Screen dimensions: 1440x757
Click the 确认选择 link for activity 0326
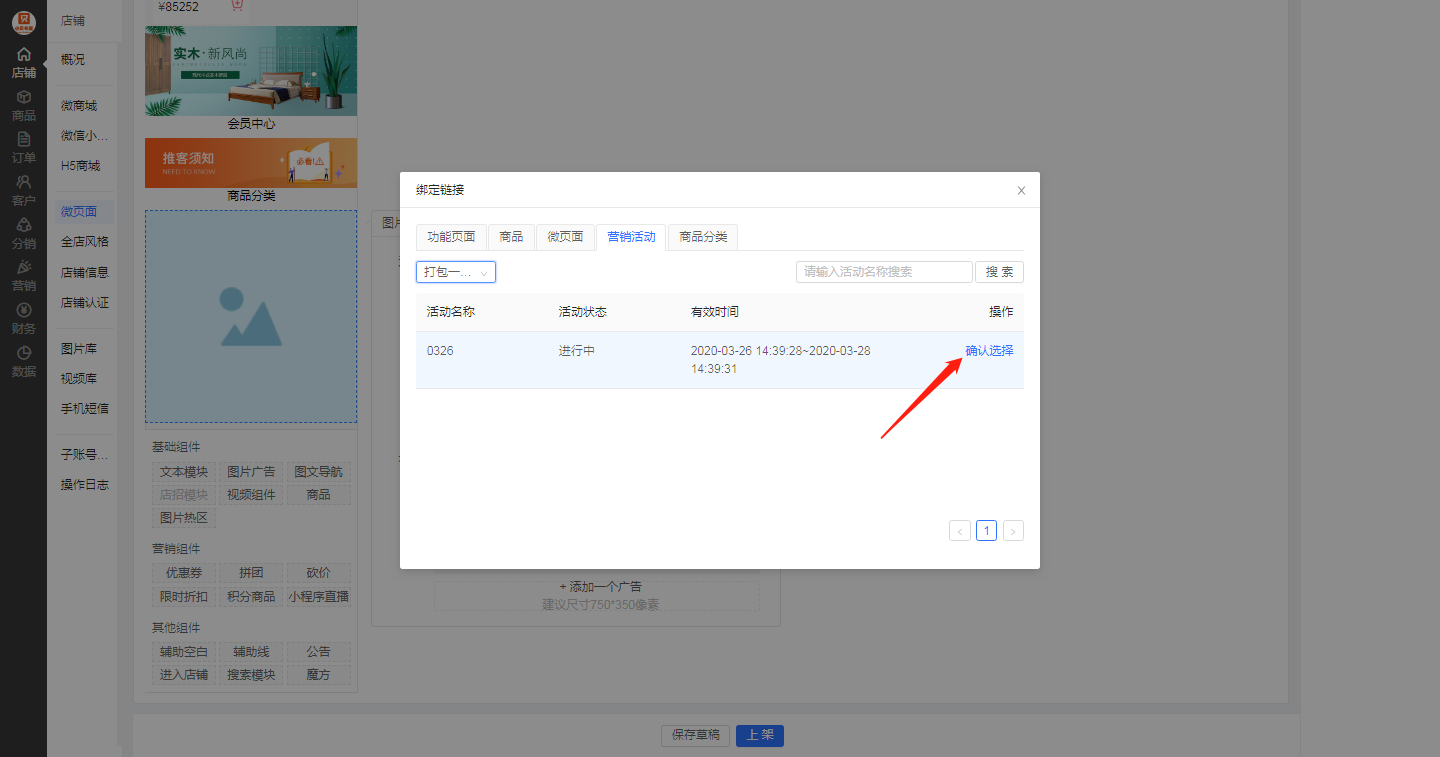coord(988,350)
